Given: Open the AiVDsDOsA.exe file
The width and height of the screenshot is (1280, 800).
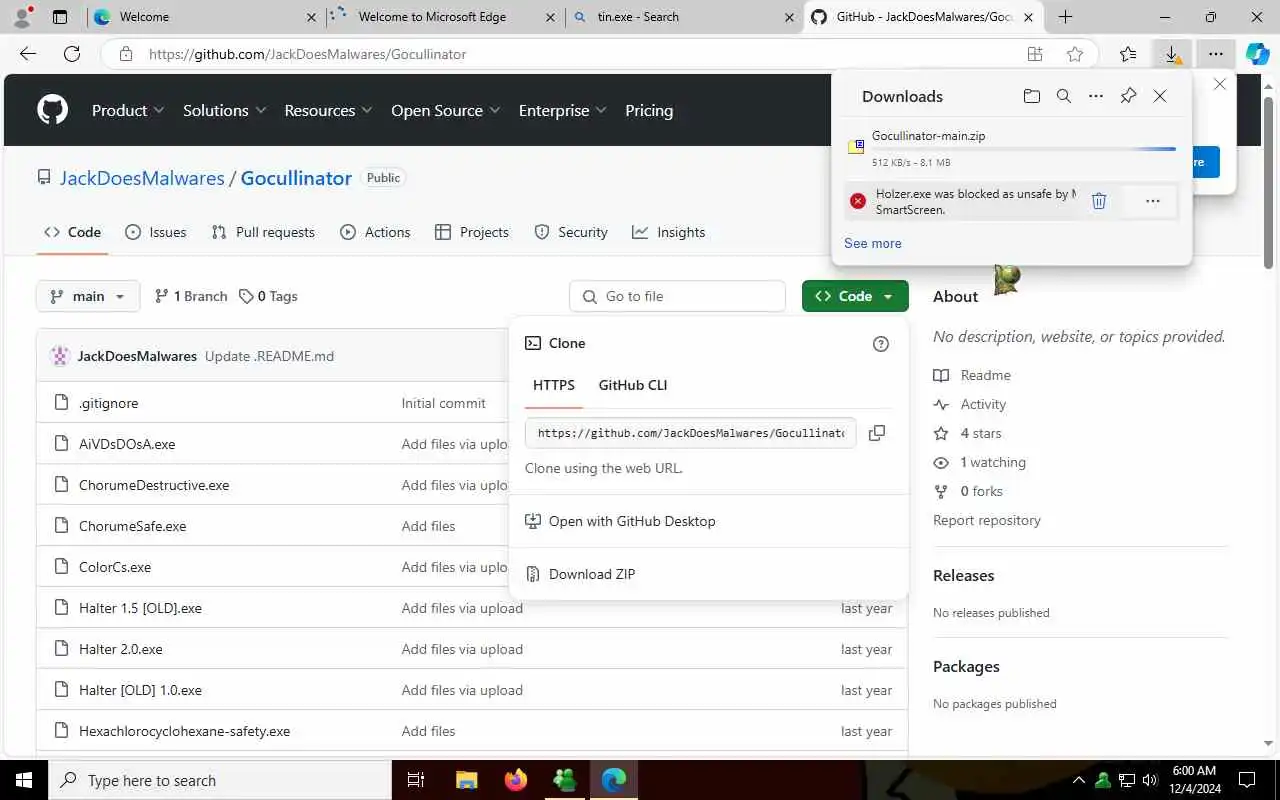Looking at the screenshot, I should (x=127, y=444).
